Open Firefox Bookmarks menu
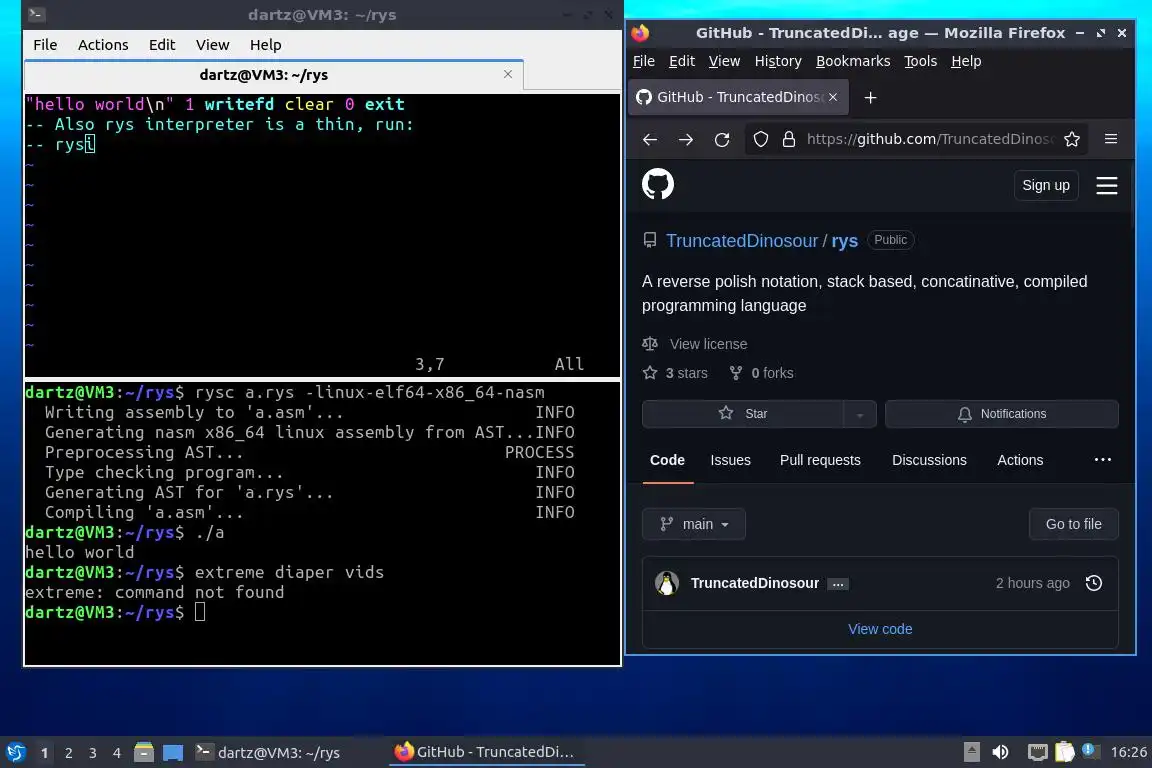Viewport: 1152px width, 768px height. coord(853,61)
